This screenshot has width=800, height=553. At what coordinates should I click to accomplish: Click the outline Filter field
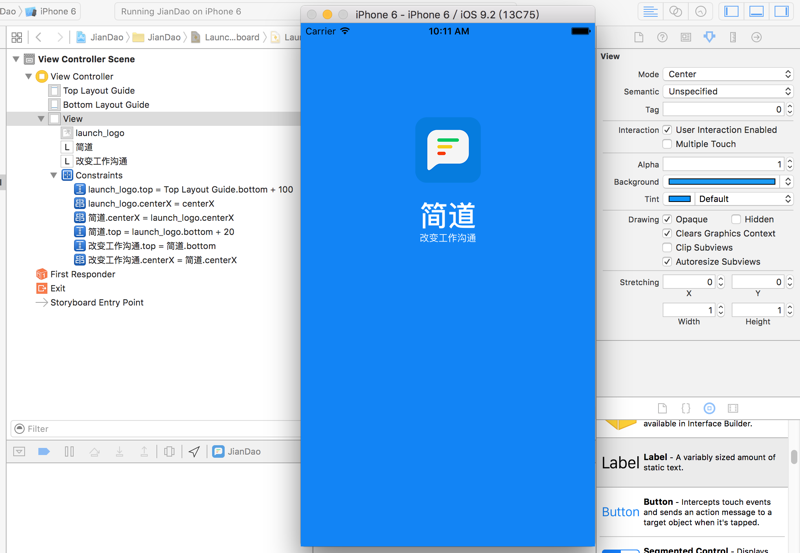coord(156,429)
